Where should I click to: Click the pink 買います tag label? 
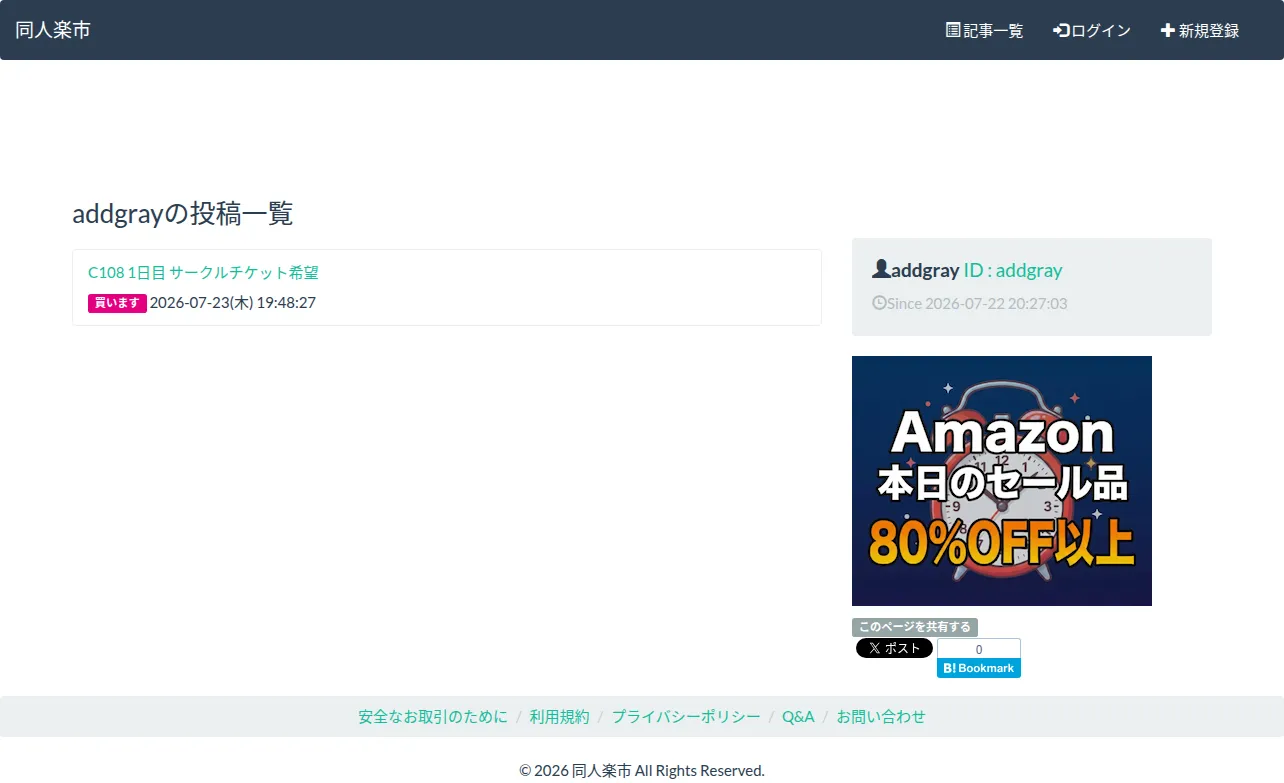coord(117,303)
